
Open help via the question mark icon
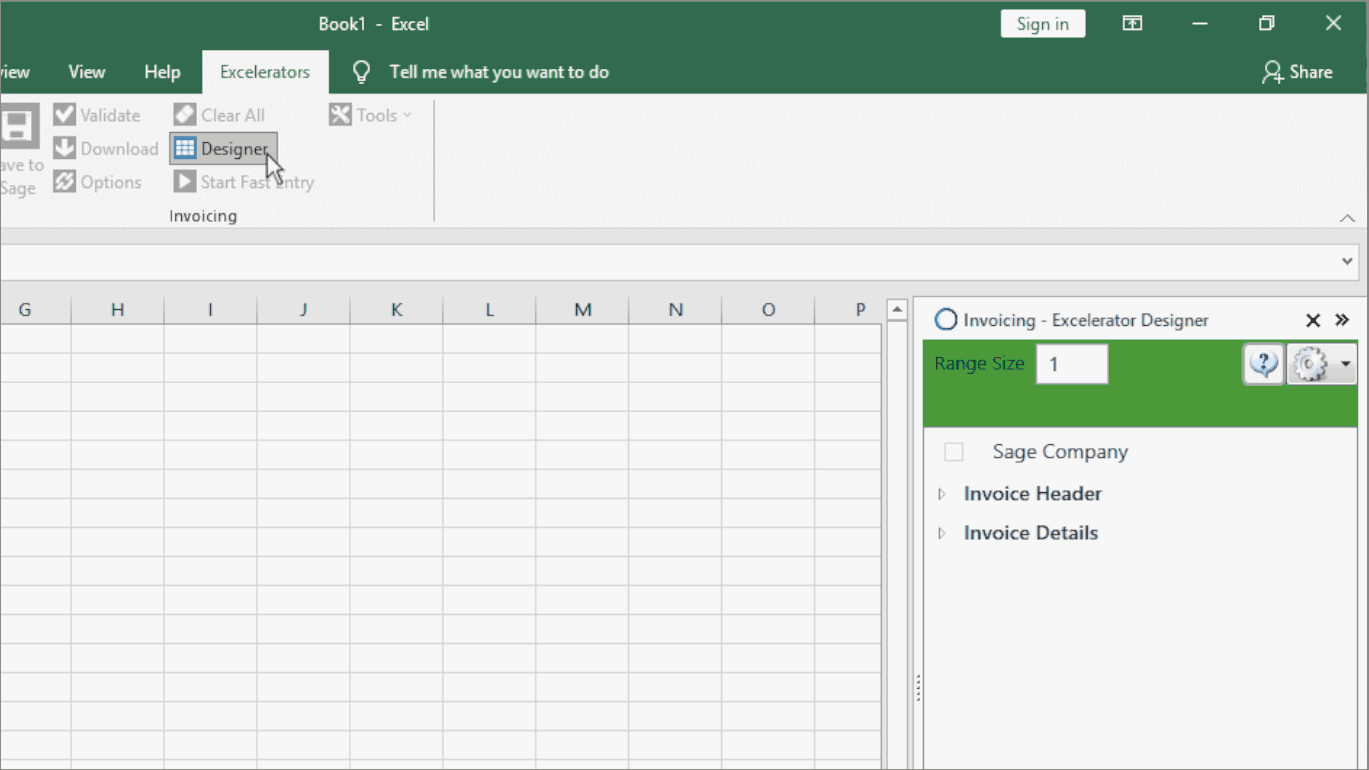(1263, 363)
